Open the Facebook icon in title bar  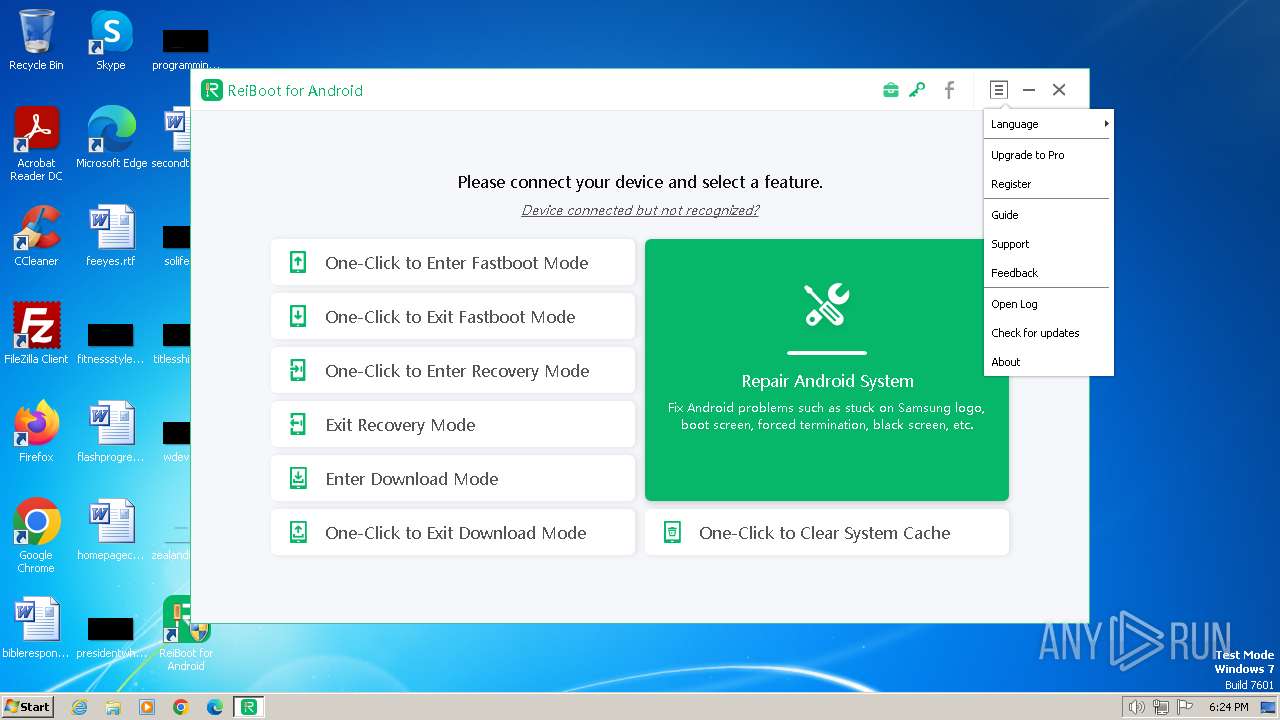(x=949, y=90)
